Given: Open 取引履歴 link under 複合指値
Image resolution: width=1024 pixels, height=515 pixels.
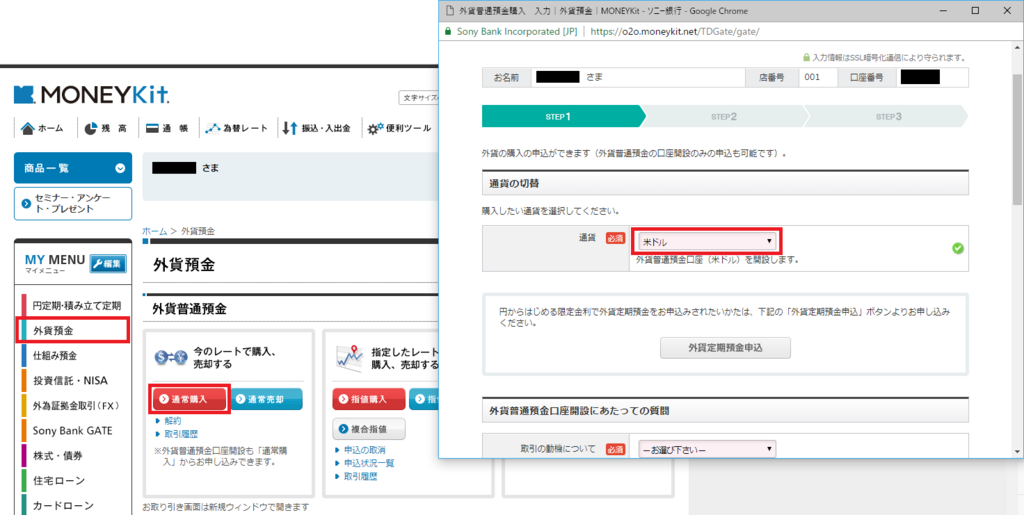Looking at the screenshot, I should click(360, 476).
